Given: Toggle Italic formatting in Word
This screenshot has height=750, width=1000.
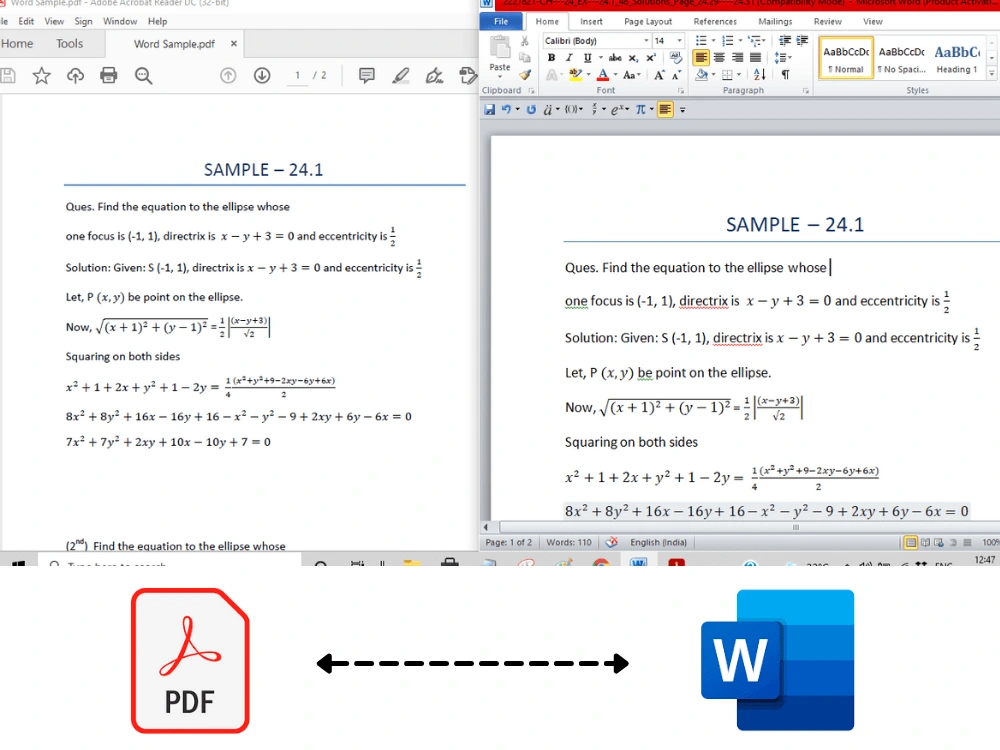Looking at the screenshot, I should click(x=569, y=57).
